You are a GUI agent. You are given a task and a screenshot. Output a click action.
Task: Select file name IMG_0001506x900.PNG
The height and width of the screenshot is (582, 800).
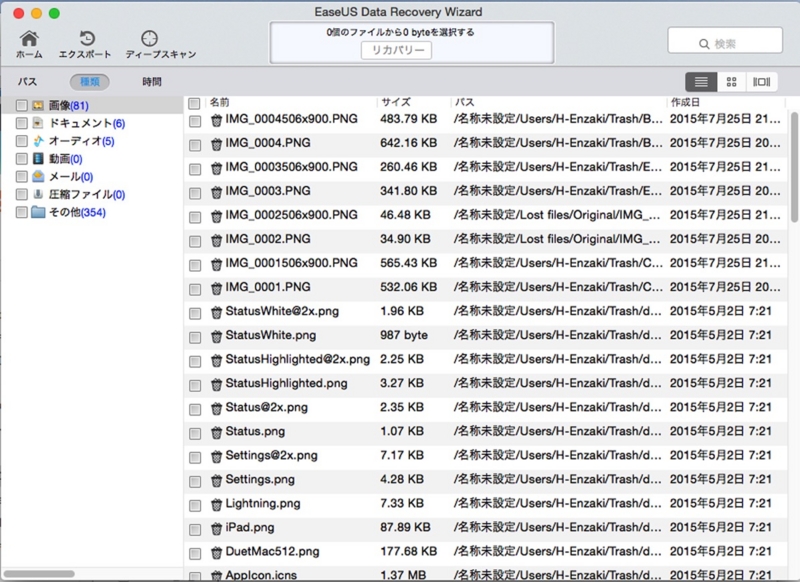pos(291,263)
